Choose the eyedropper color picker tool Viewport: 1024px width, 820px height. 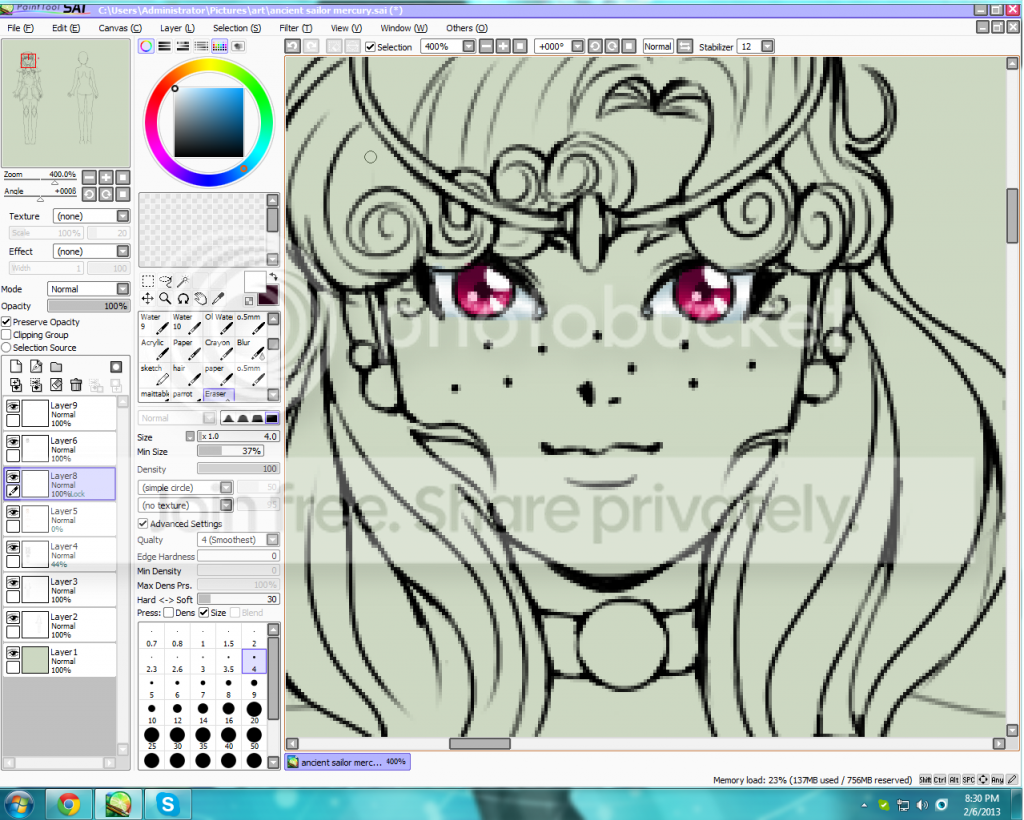point(218,298)
